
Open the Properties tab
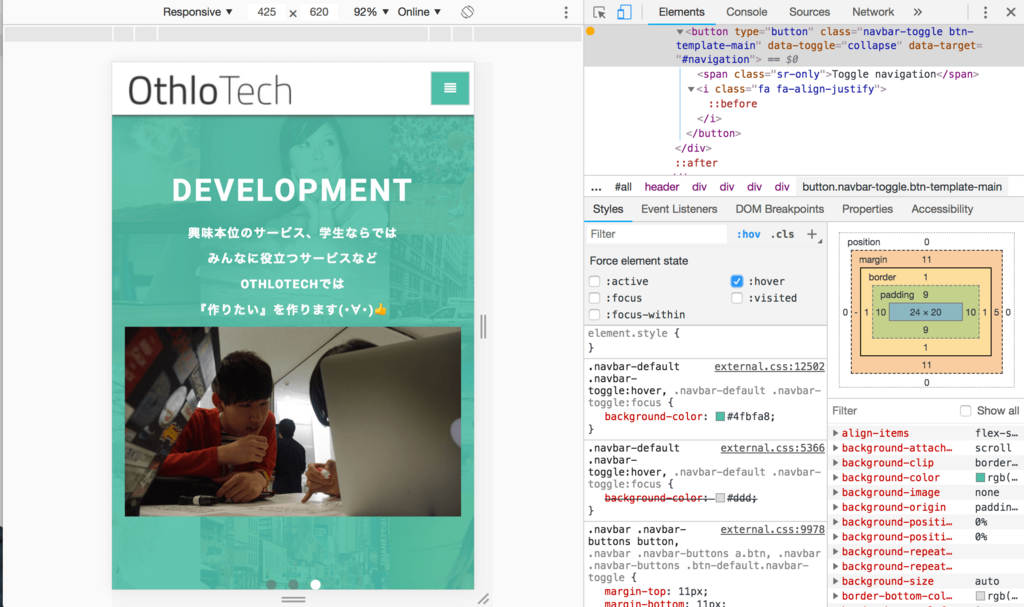[x=867, y=209]
